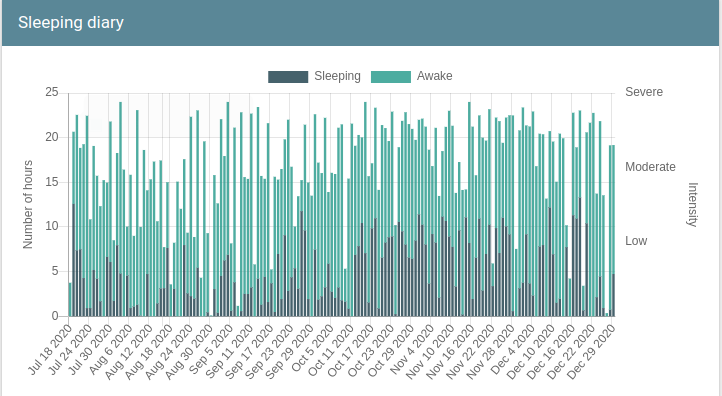The image size is (722, 396).
Task: Select the Aug 30 2020 date label
Action: pos(188,352)
